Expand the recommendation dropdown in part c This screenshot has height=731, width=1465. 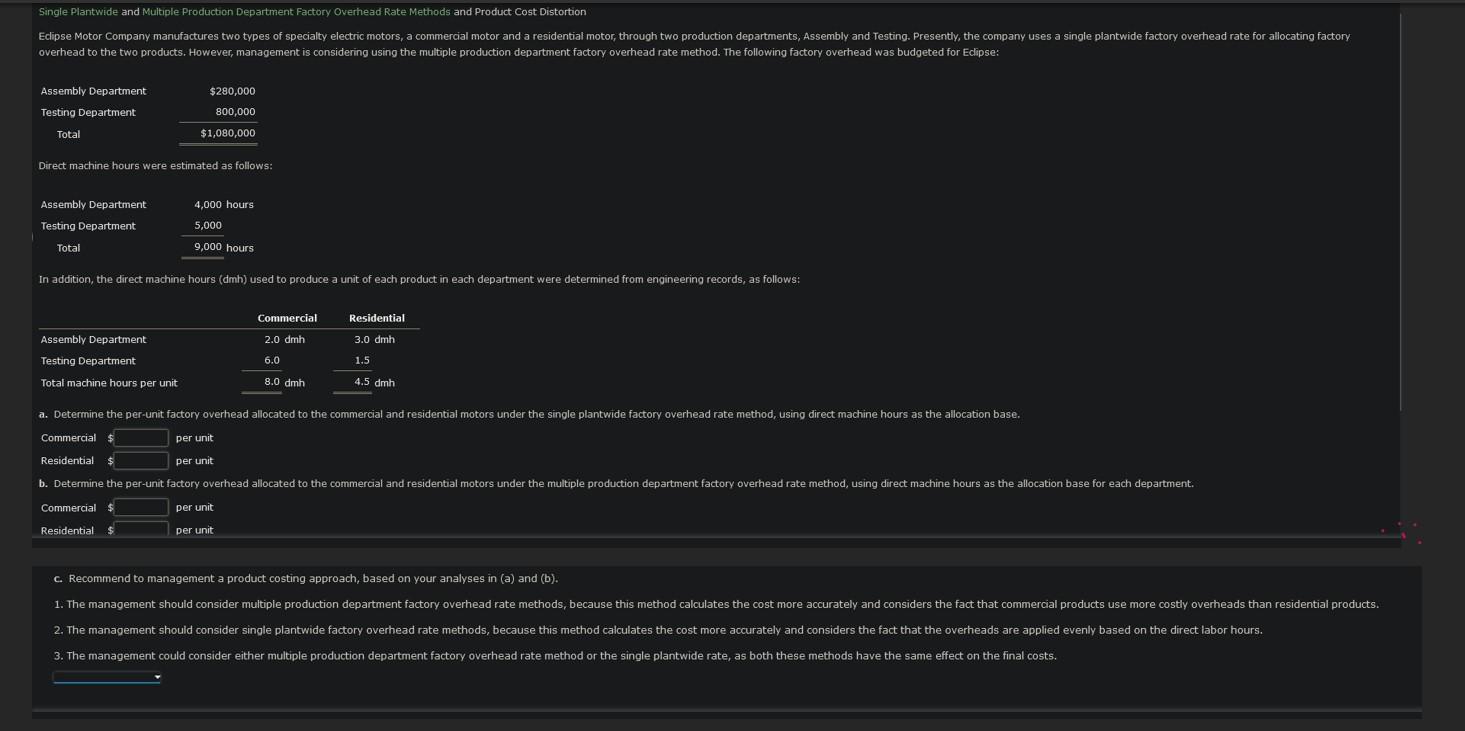(105, 676)
